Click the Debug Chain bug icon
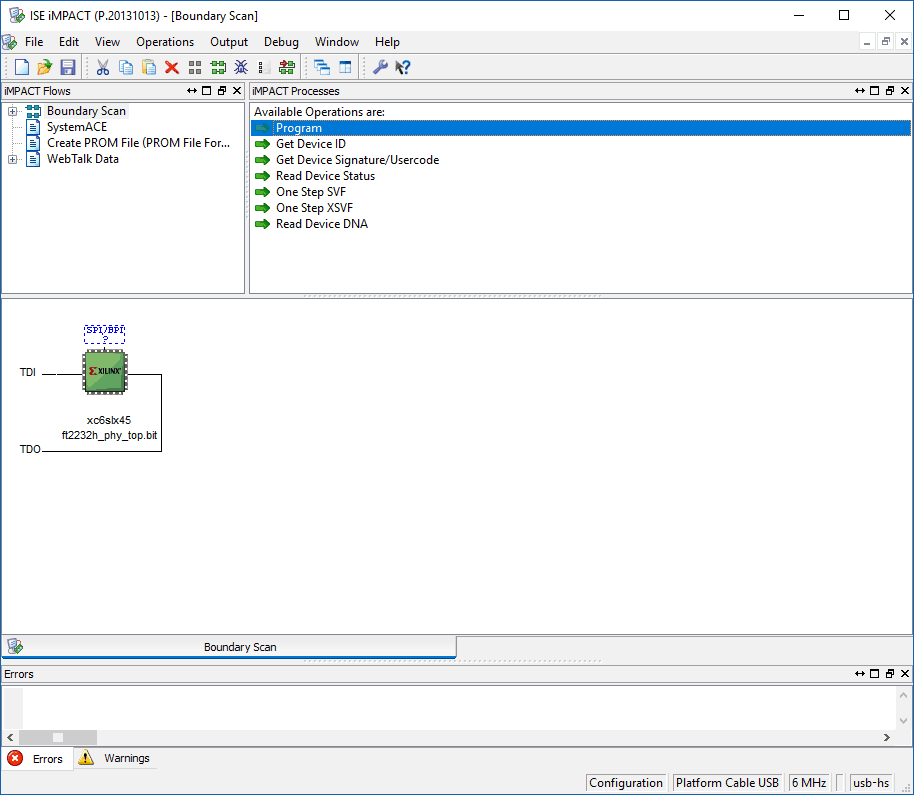Image resolution: width=914 pixels, height=795 pixels. click(x=241, y=67)
